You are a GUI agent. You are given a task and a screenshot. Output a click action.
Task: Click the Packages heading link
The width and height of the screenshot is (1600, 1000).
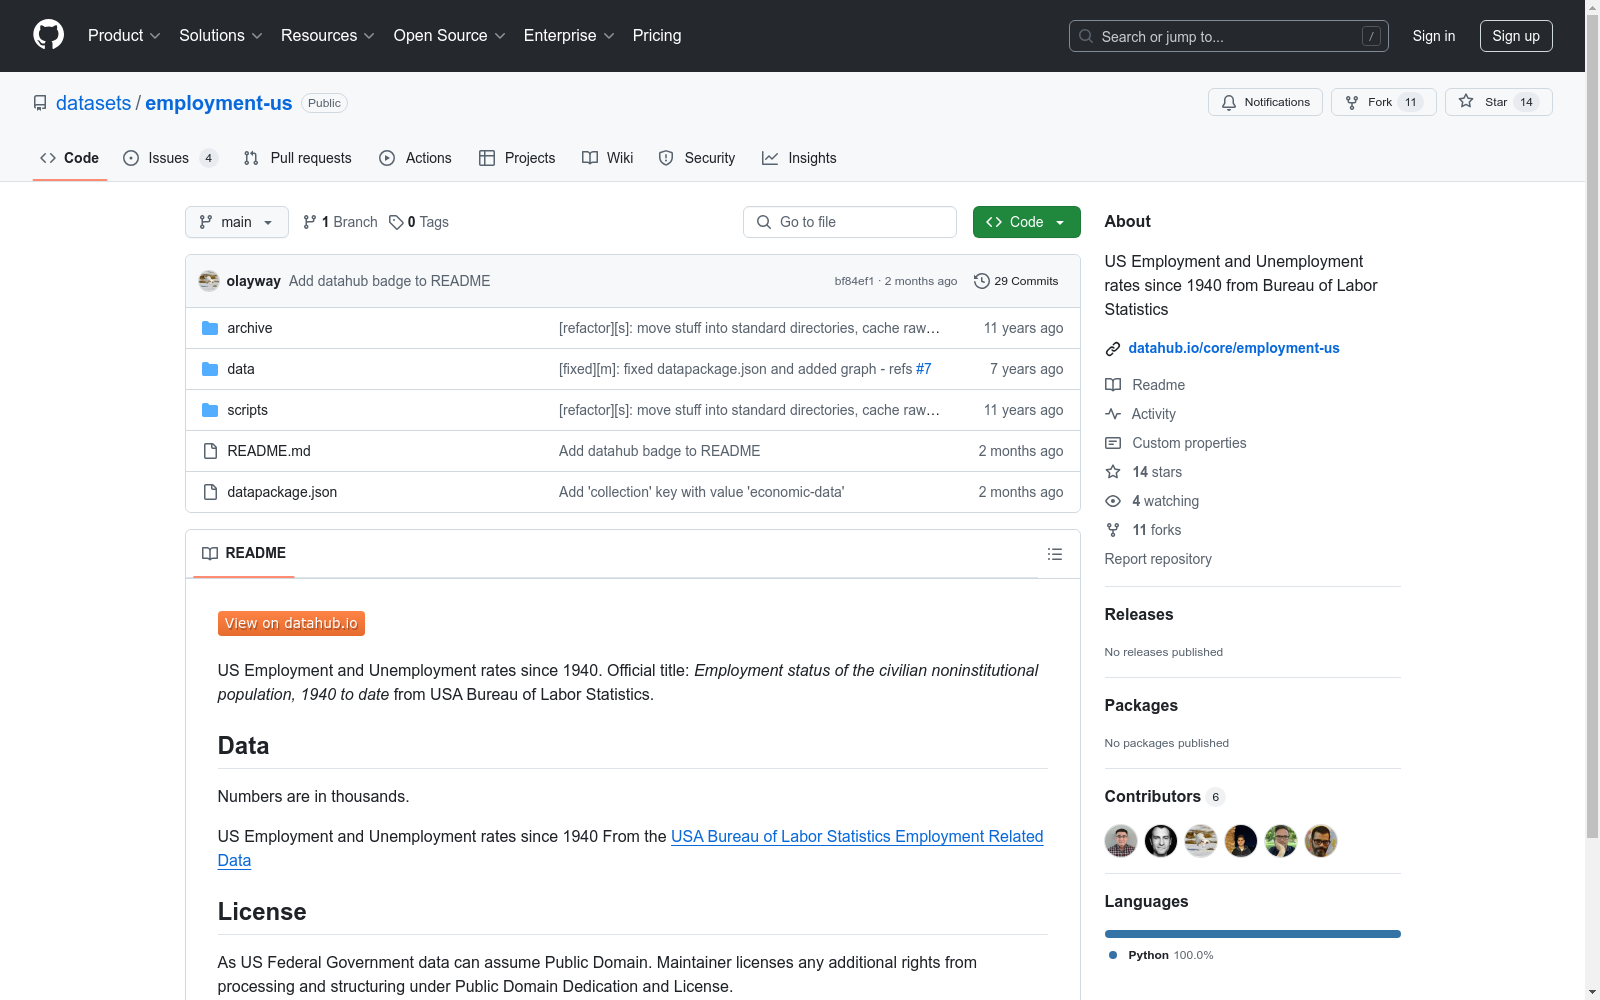(1141, 705)
